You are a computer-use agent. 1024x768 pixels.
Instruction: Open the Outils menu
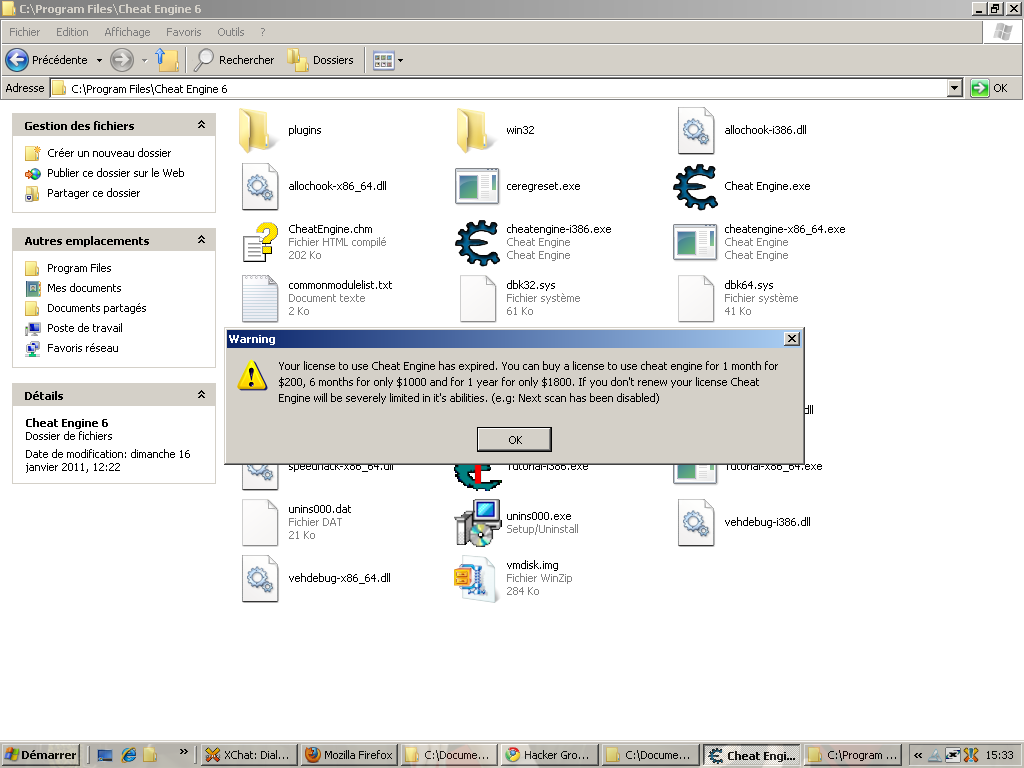[231, 32]
